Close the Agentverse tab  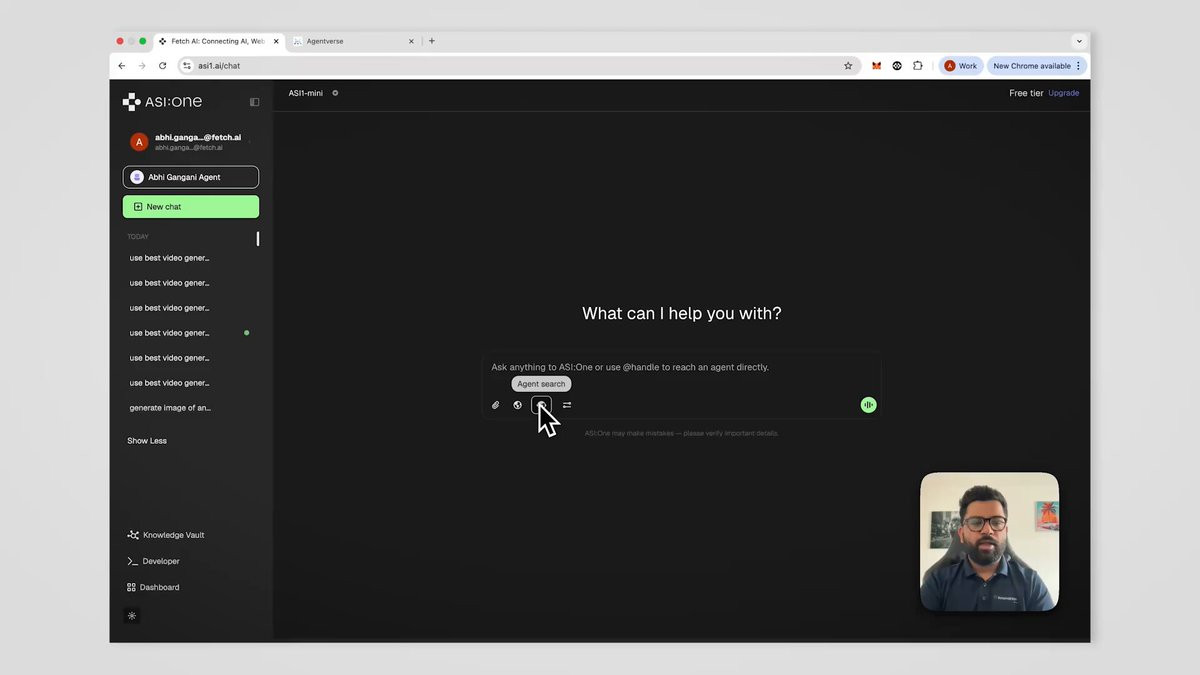[x=411, y=41]
